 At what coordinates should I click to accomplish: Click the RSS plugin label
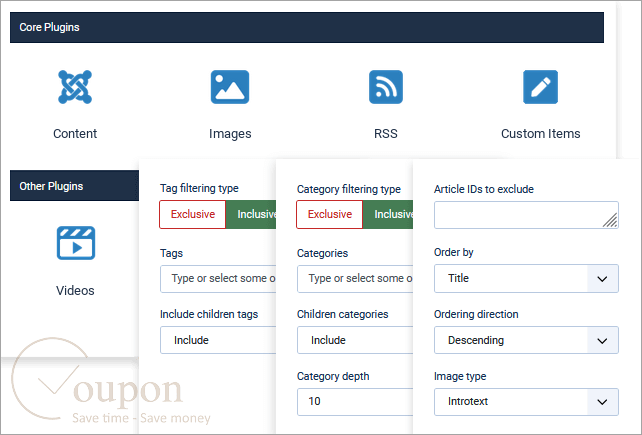point(386,134)
